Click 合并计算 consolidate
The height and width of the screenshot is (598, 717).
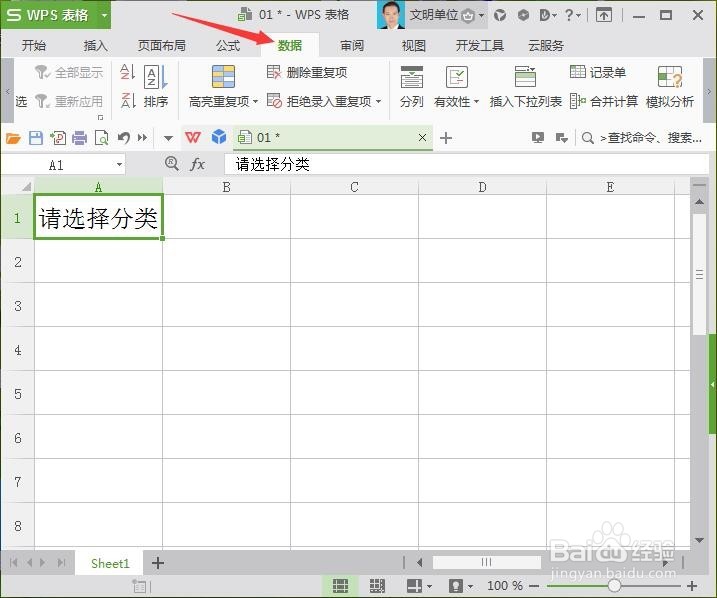point(604,101)
